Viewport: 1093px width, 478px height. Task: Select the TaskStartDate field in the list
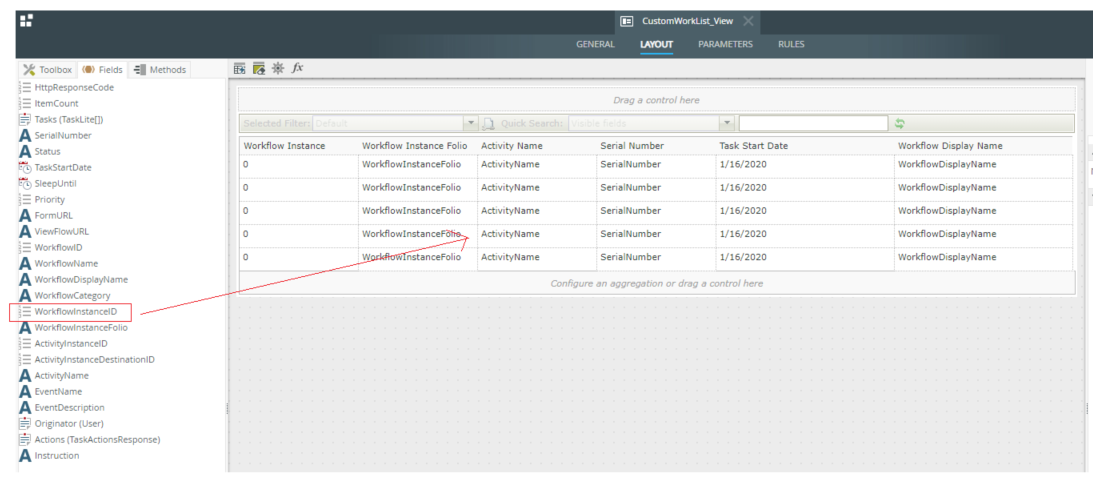[62, 168]
